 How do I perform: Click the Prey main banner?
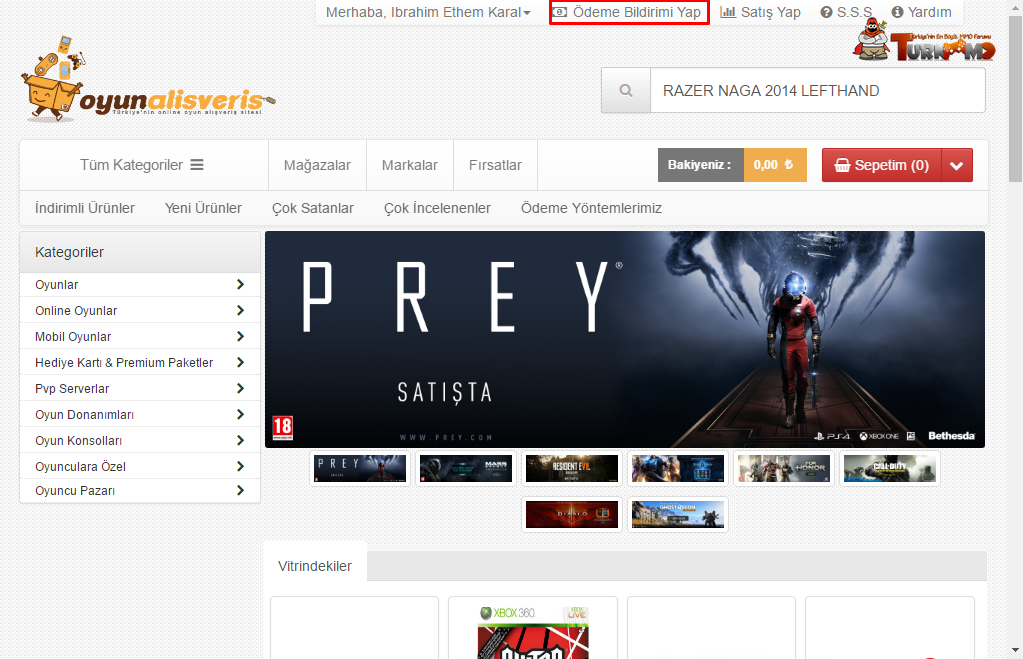pyautogui.click(x=624, y=339)
